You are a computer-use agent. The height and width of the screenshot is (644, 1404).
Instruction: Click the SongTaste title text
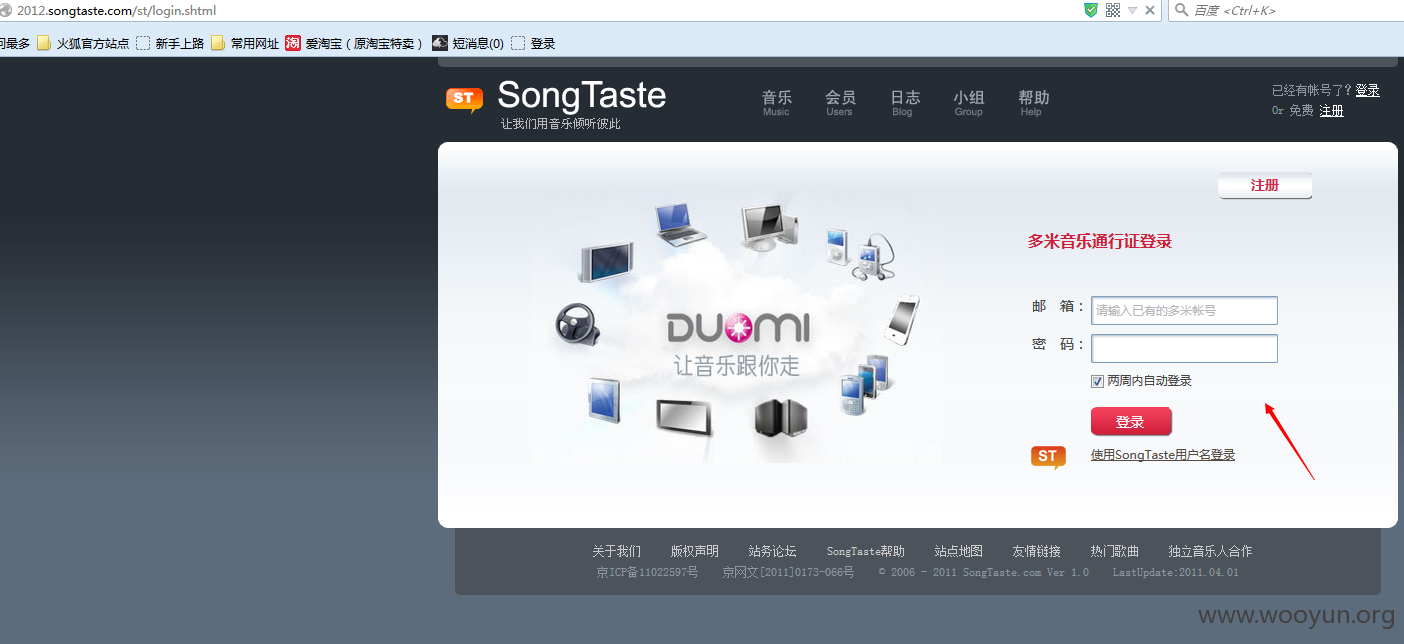pos(581,95)
